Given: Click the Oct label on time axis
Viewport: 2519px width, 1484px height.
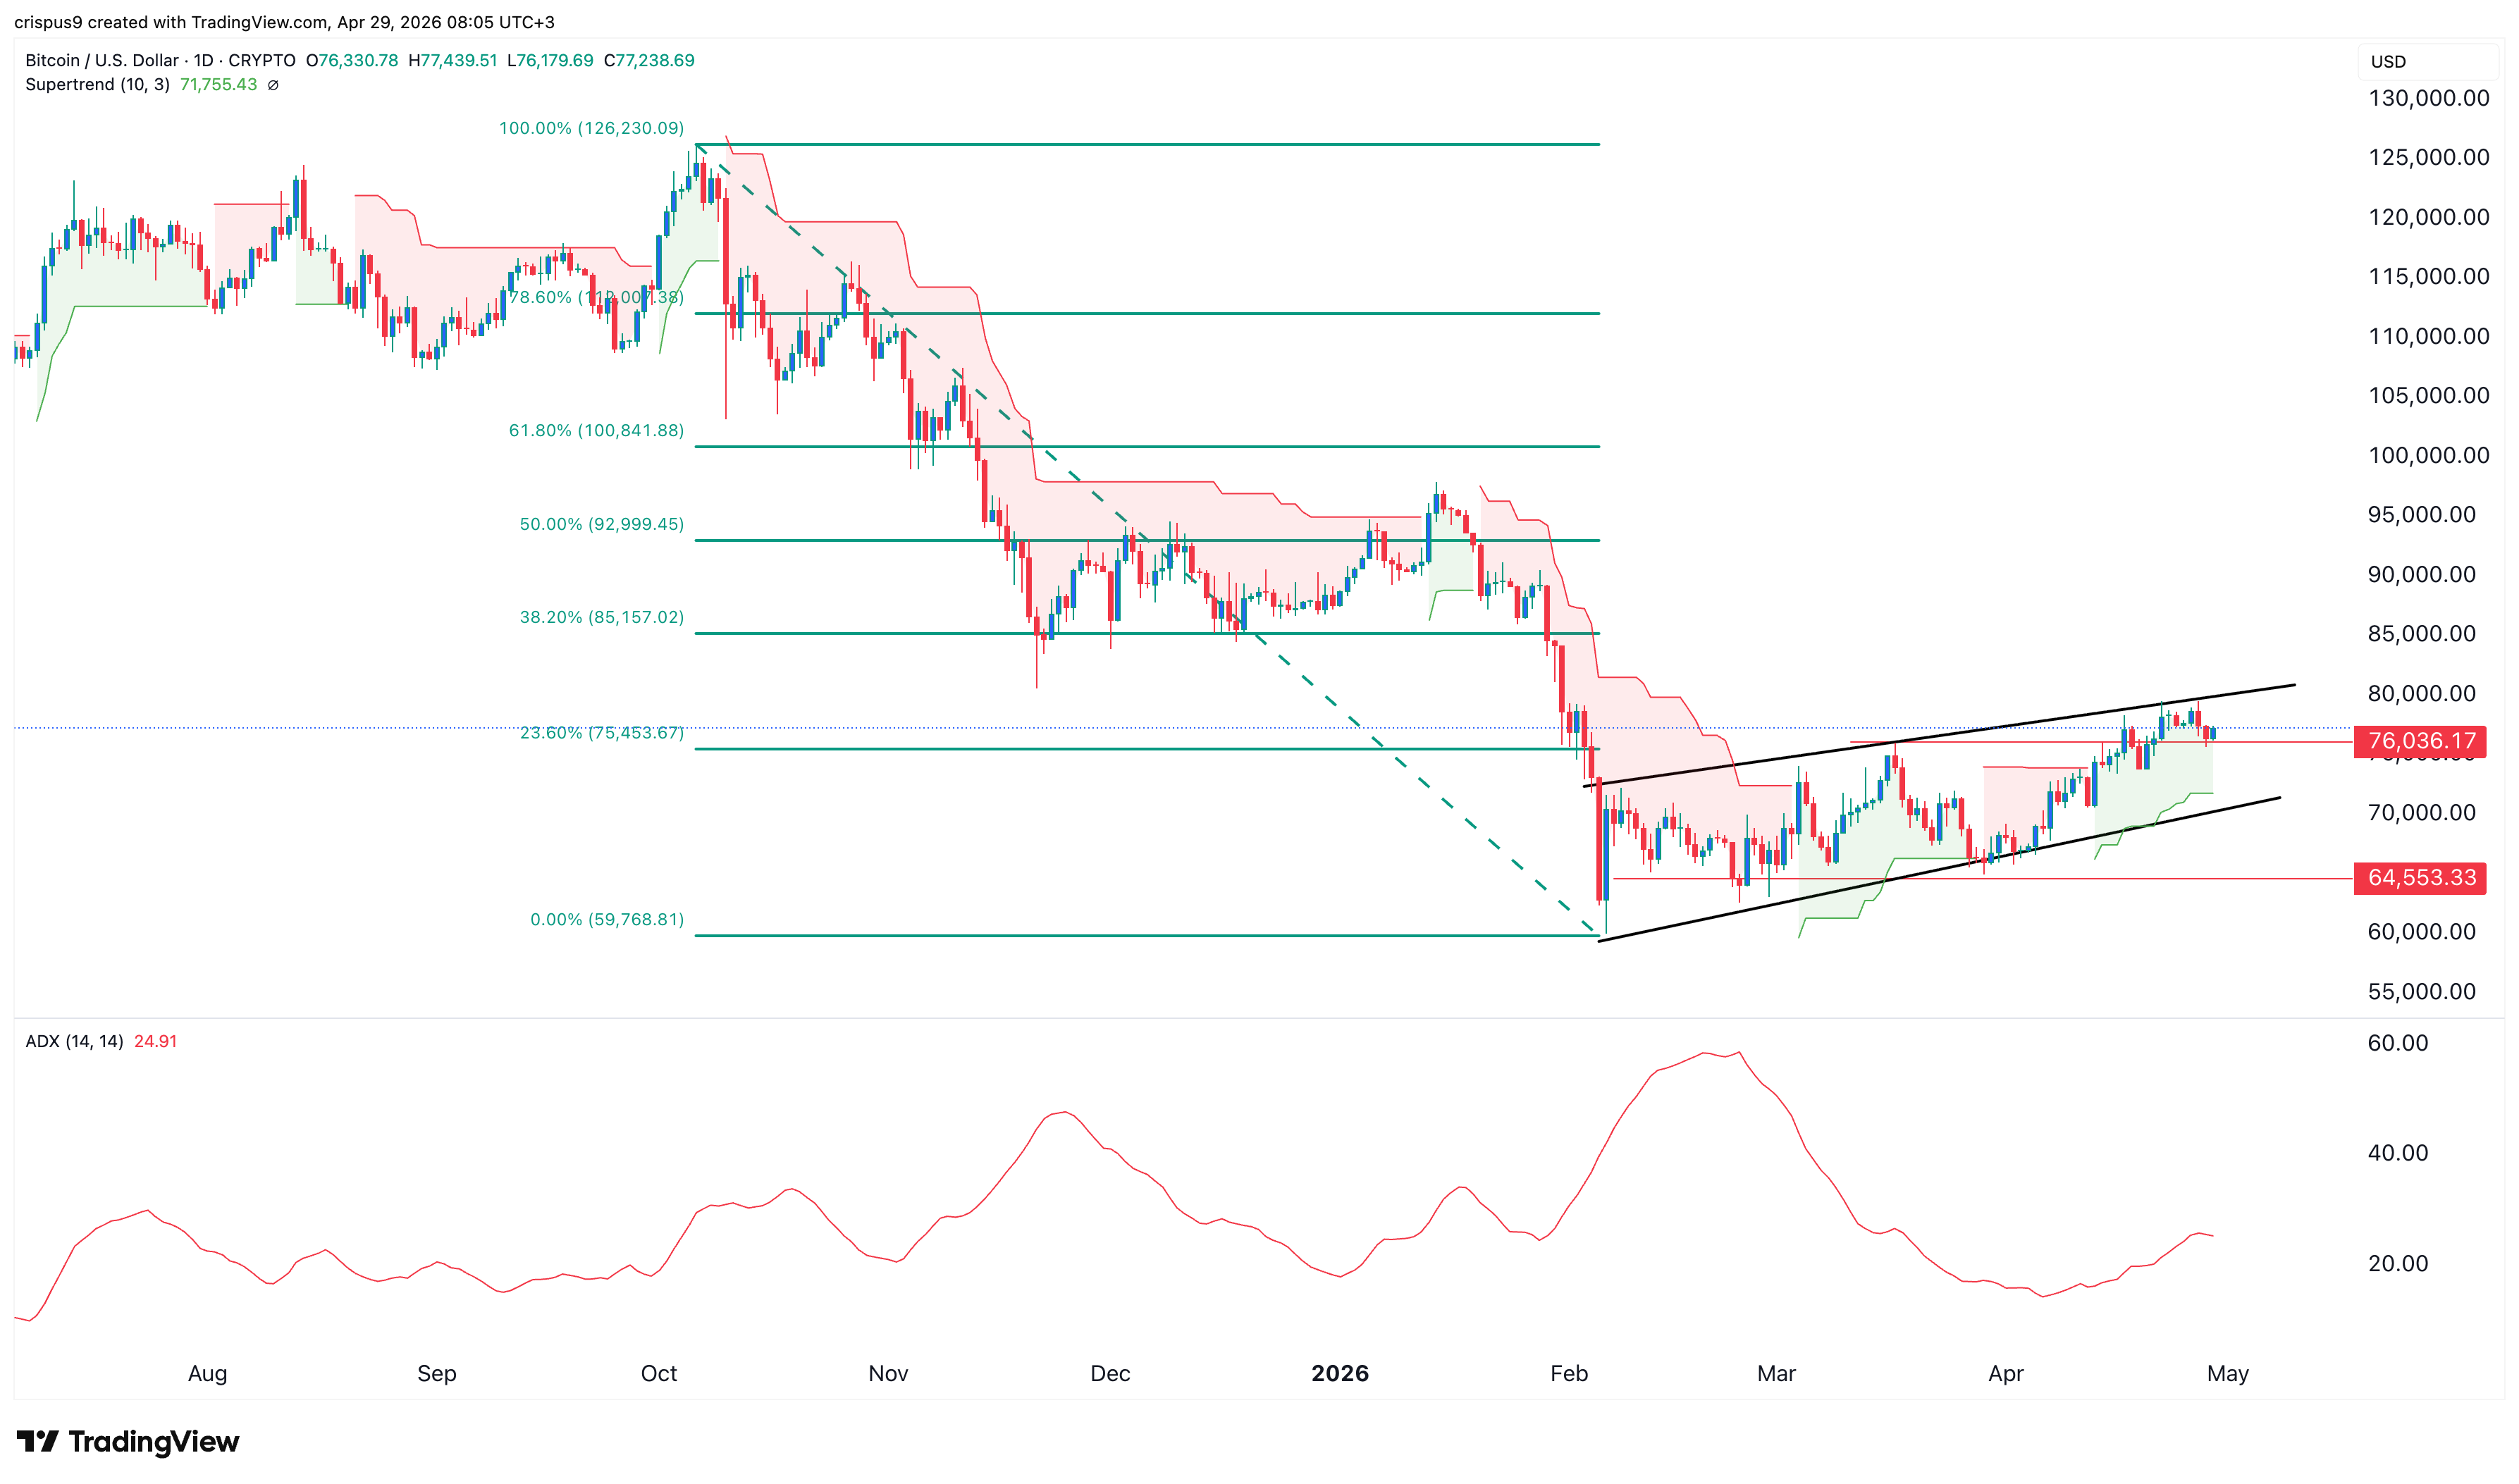Looking at the screenshot, I should click(x=658, y=1374).
